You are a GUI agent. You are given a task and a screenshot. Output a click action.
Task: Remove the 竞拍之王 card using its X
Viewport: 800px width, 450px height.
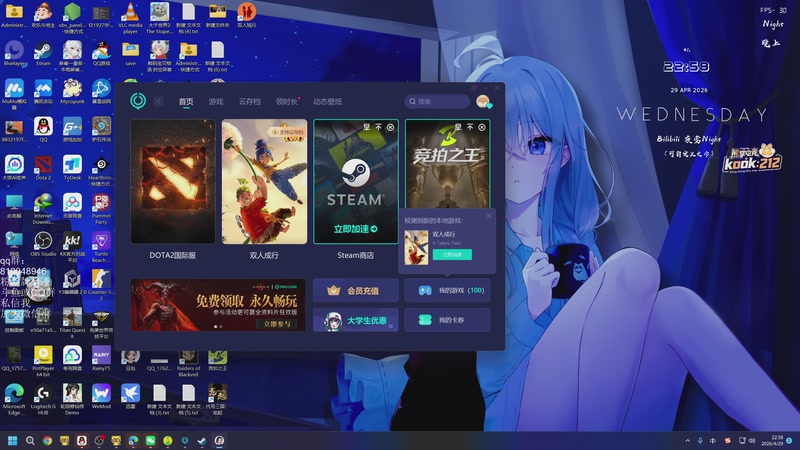click(482, 127)
